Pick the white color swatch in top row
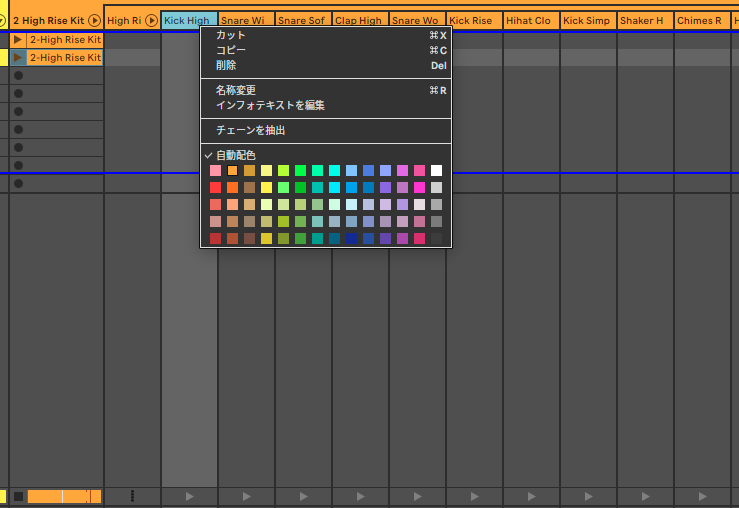 436,171
